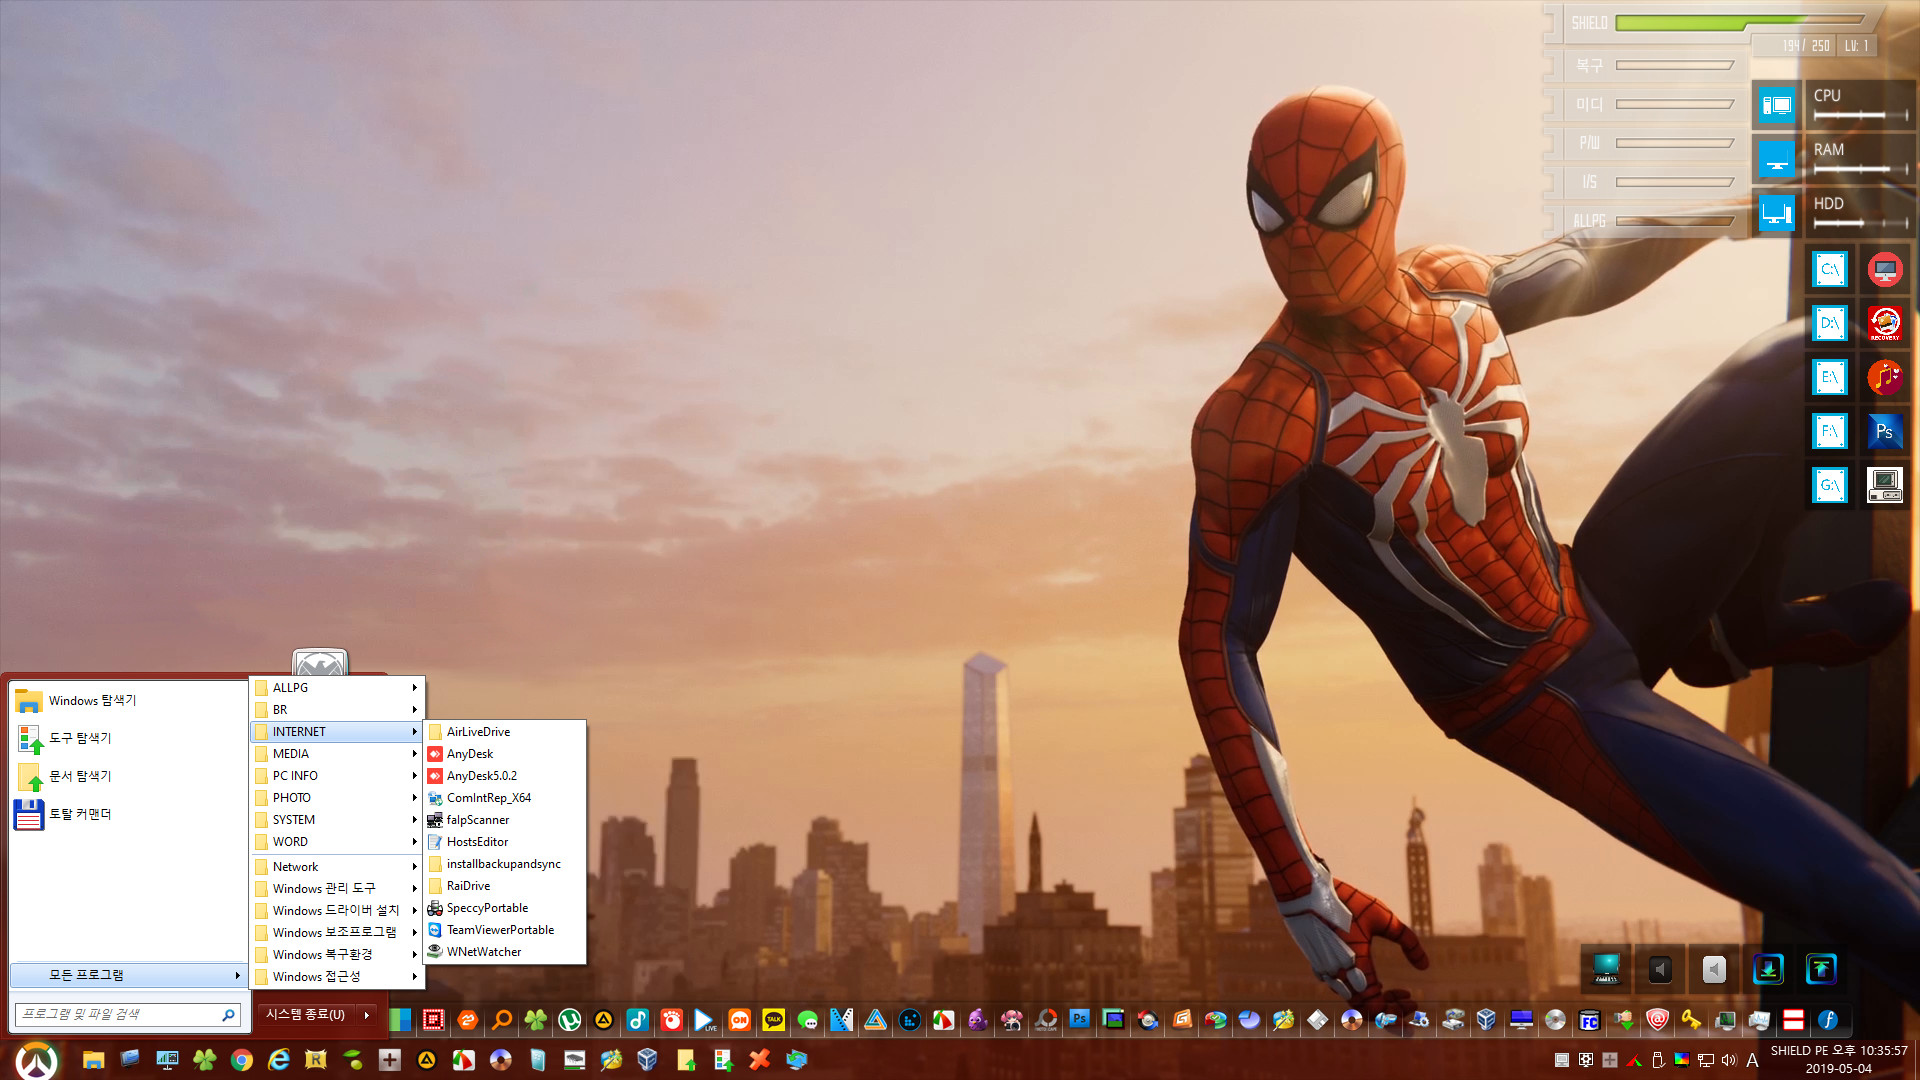
Task: Open SpeccyPortable menu entry
Action: point(505,908)
